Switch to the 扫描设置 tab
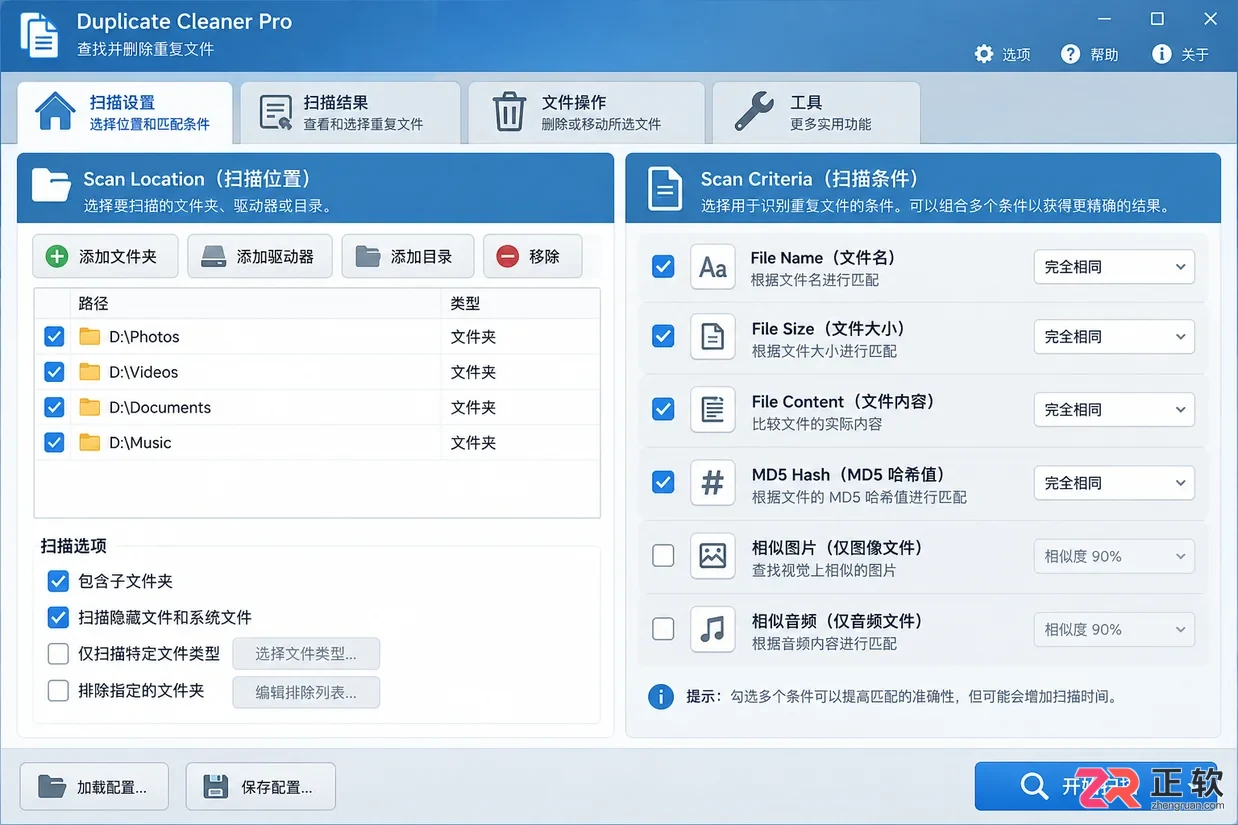The width and height of the screenshot is (1238, 825). click(125, 113)
